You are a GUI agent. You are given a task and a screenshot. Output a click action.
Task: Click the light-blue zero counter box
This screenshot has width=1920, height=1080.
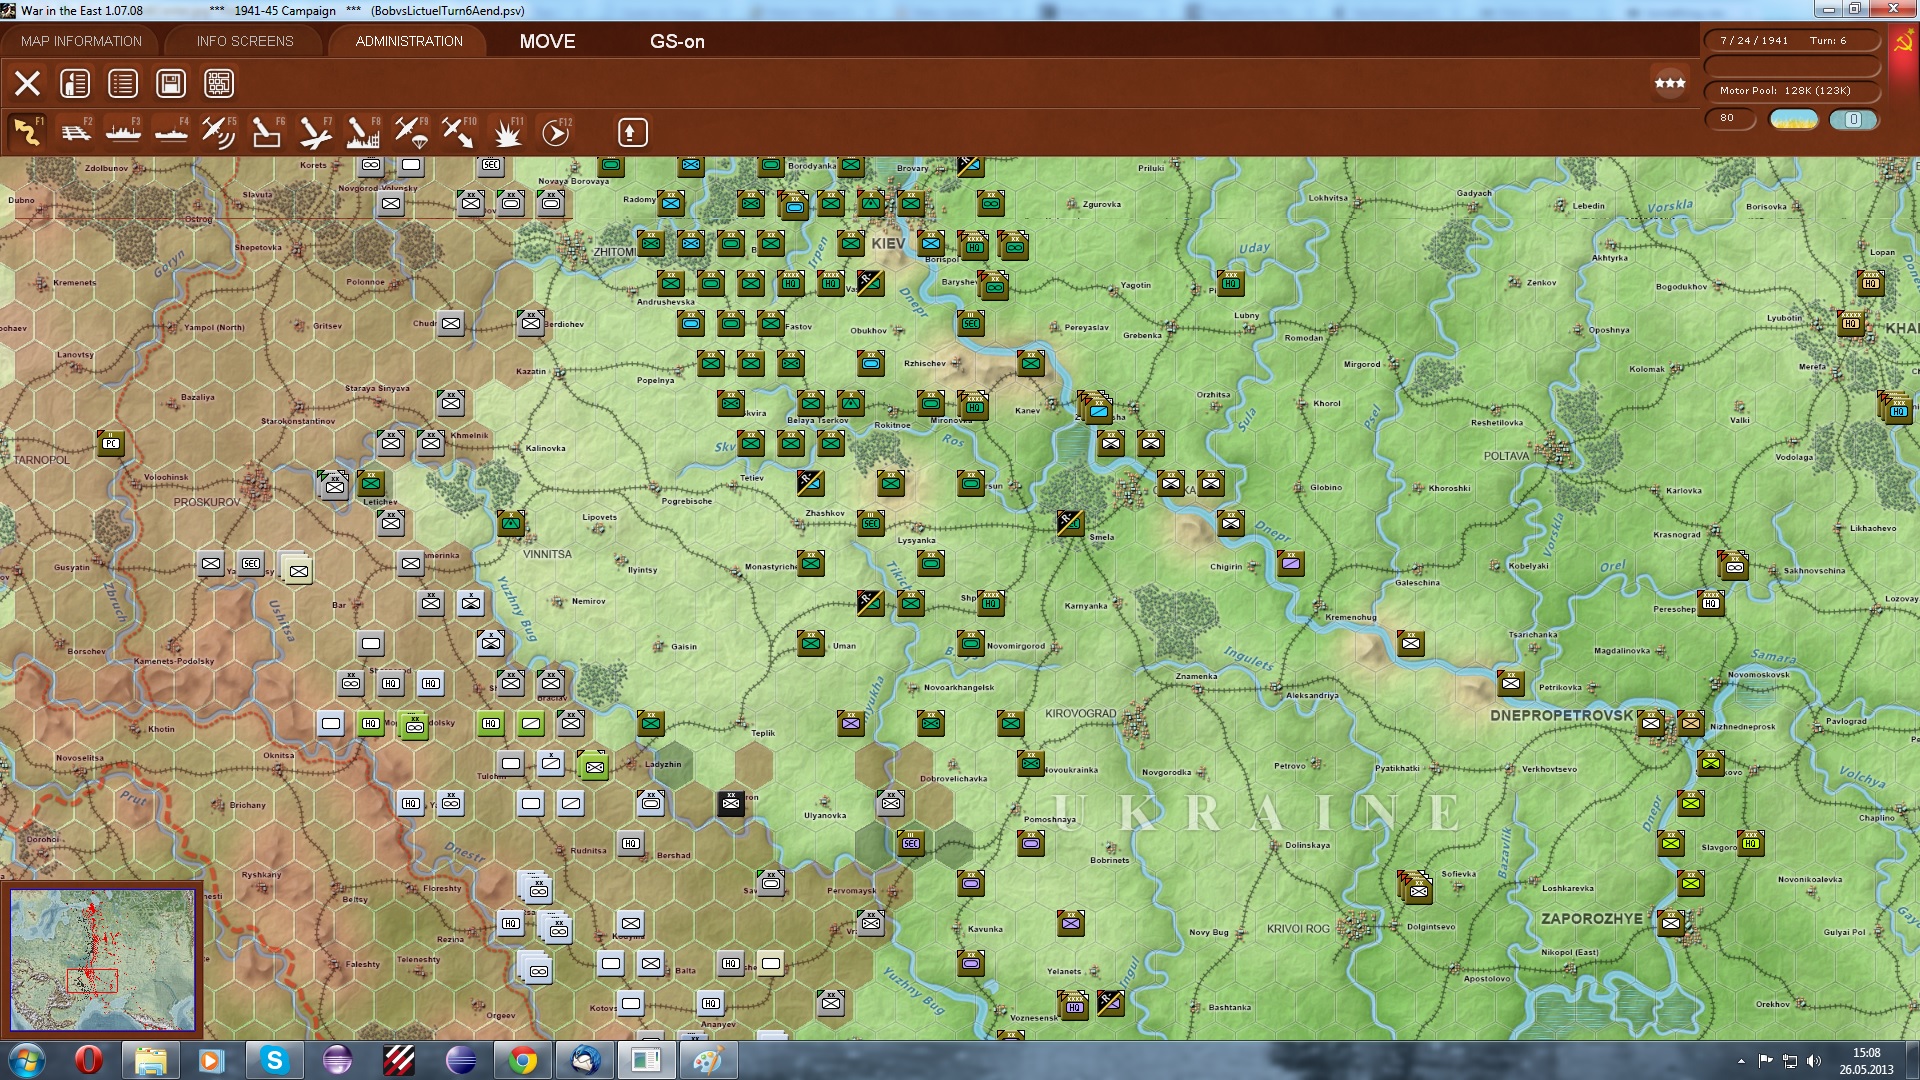point(1853,119)
